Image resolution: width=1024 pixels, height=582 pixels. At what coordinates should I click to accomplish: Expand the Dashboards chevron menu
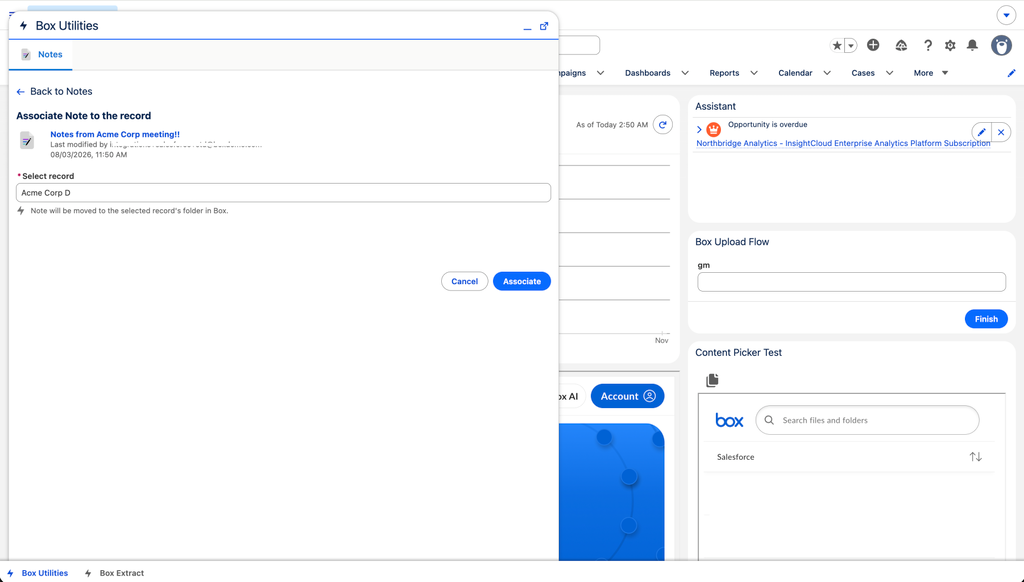[685, 73]
